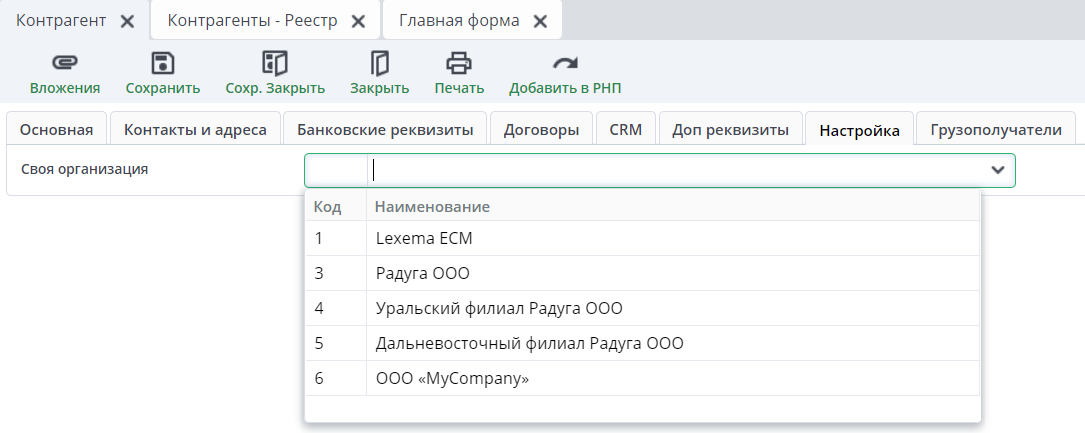Click the Добавить в РНП arrow icon
This screenshot has height=433, width=1085.
point(565,64)
